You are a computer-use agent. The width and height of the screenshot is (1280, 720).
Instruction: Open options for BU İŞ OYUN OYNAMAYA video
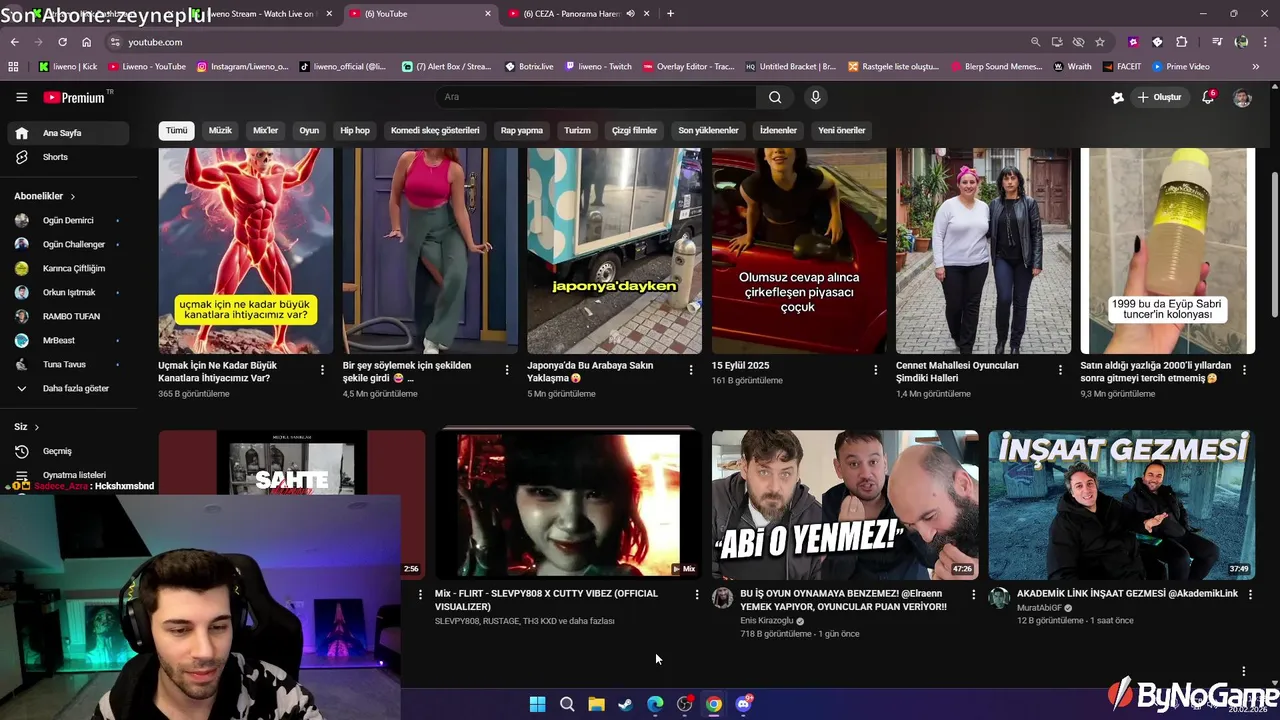973,594
